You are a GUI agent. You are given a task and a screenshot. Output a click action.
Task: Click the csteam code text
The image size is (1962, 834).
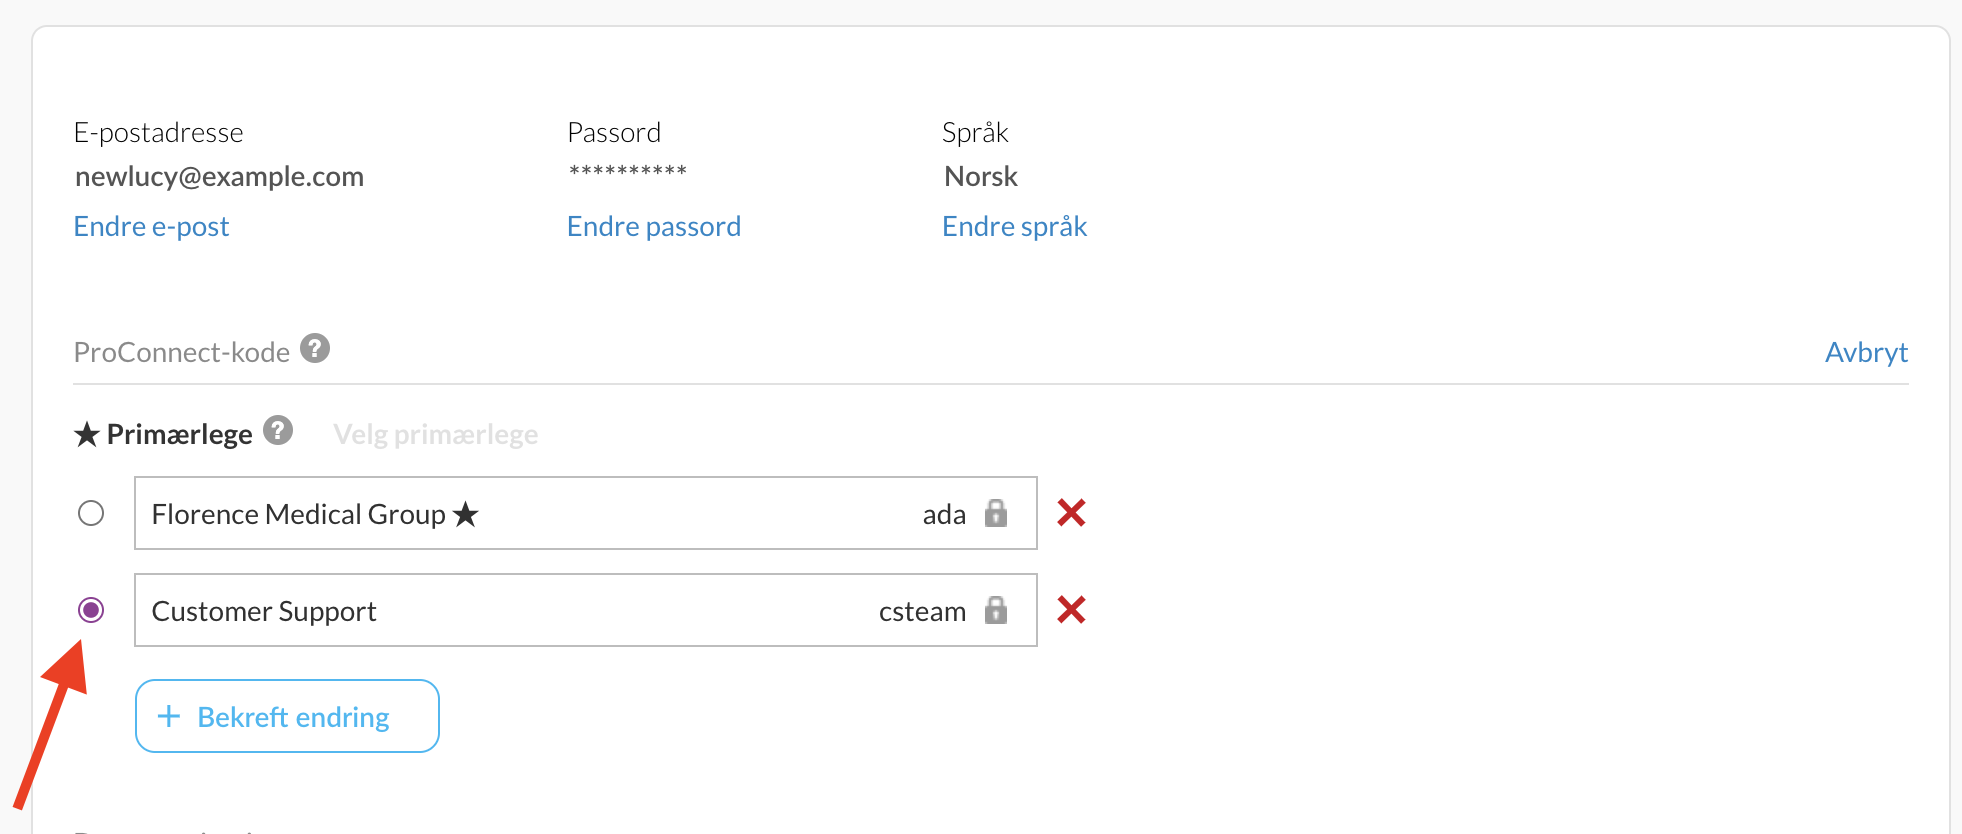click(922, 611)
